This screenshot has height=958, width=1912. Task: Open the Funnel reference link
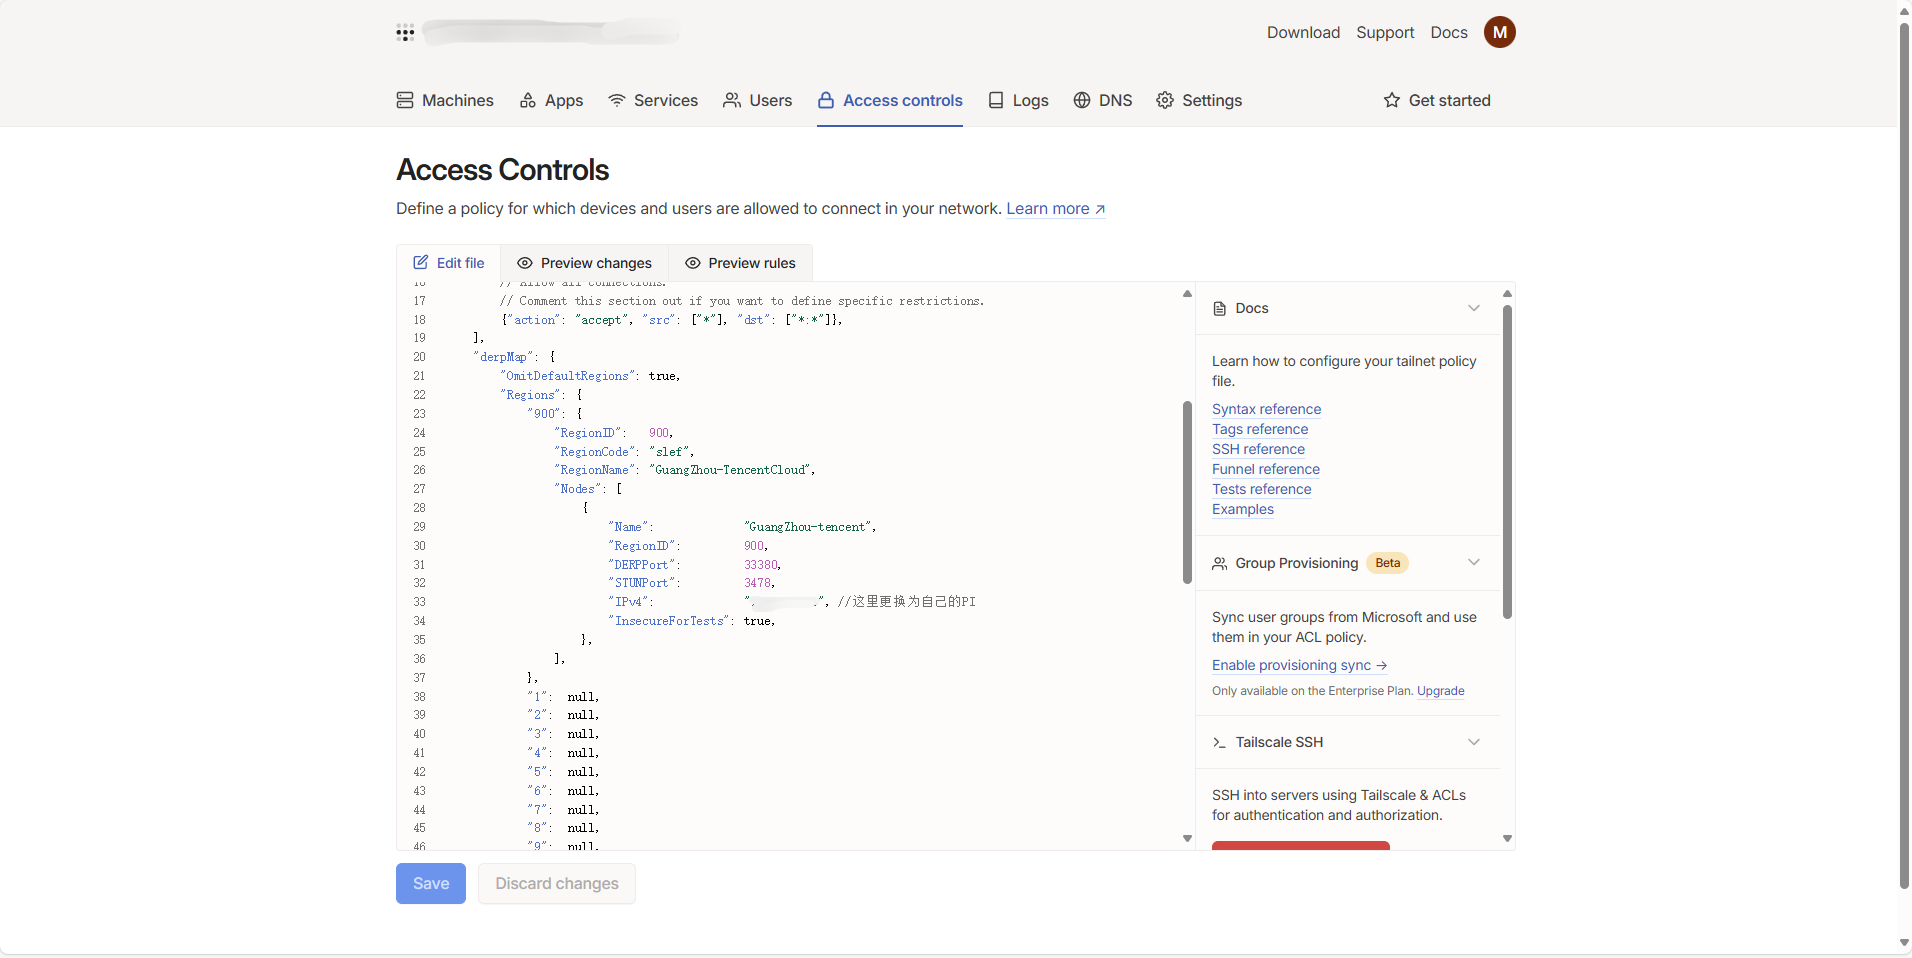1266,469
